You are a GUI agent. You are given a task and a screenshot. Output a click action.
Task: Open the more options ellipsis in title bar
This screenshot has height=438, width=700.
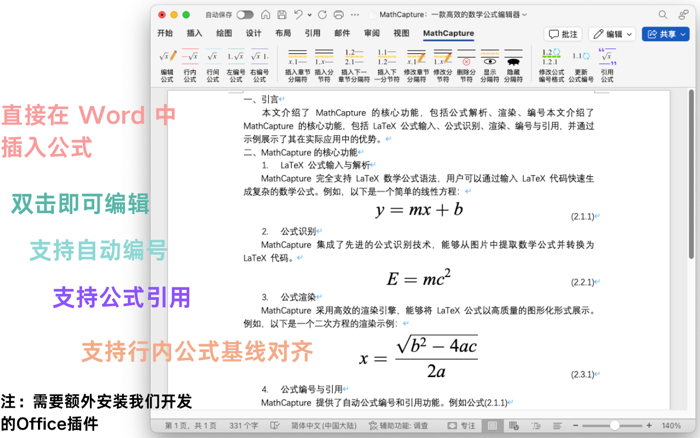[355, 15]
